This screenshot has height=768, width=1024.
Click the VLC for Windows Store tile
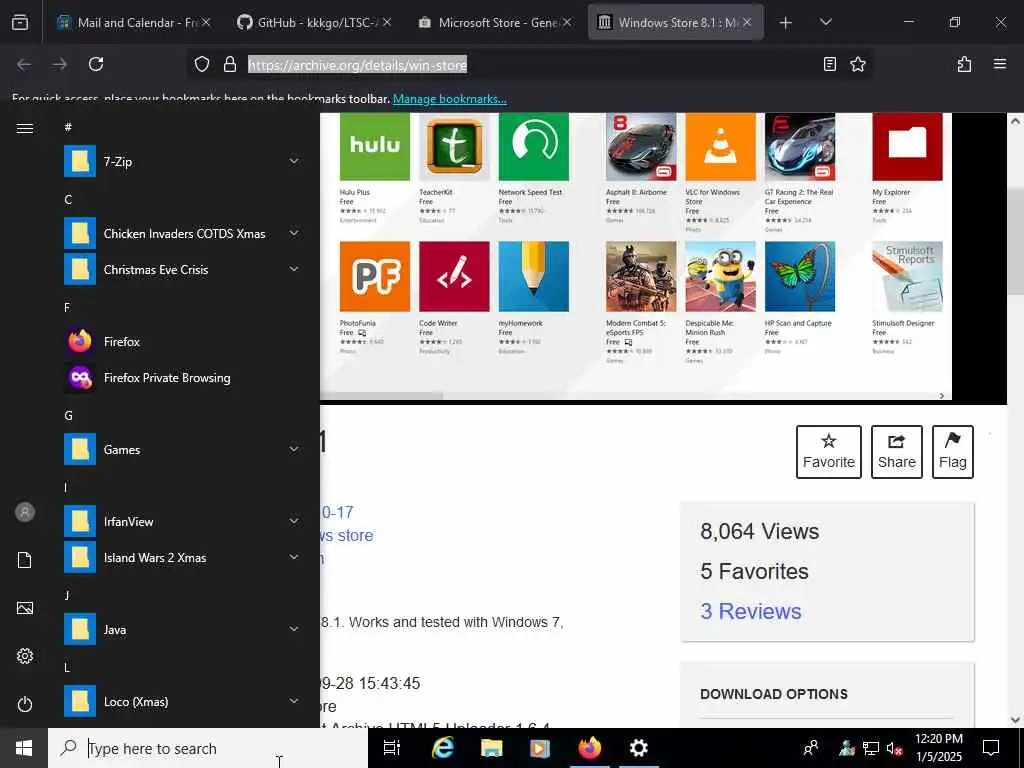coord(720,146)
